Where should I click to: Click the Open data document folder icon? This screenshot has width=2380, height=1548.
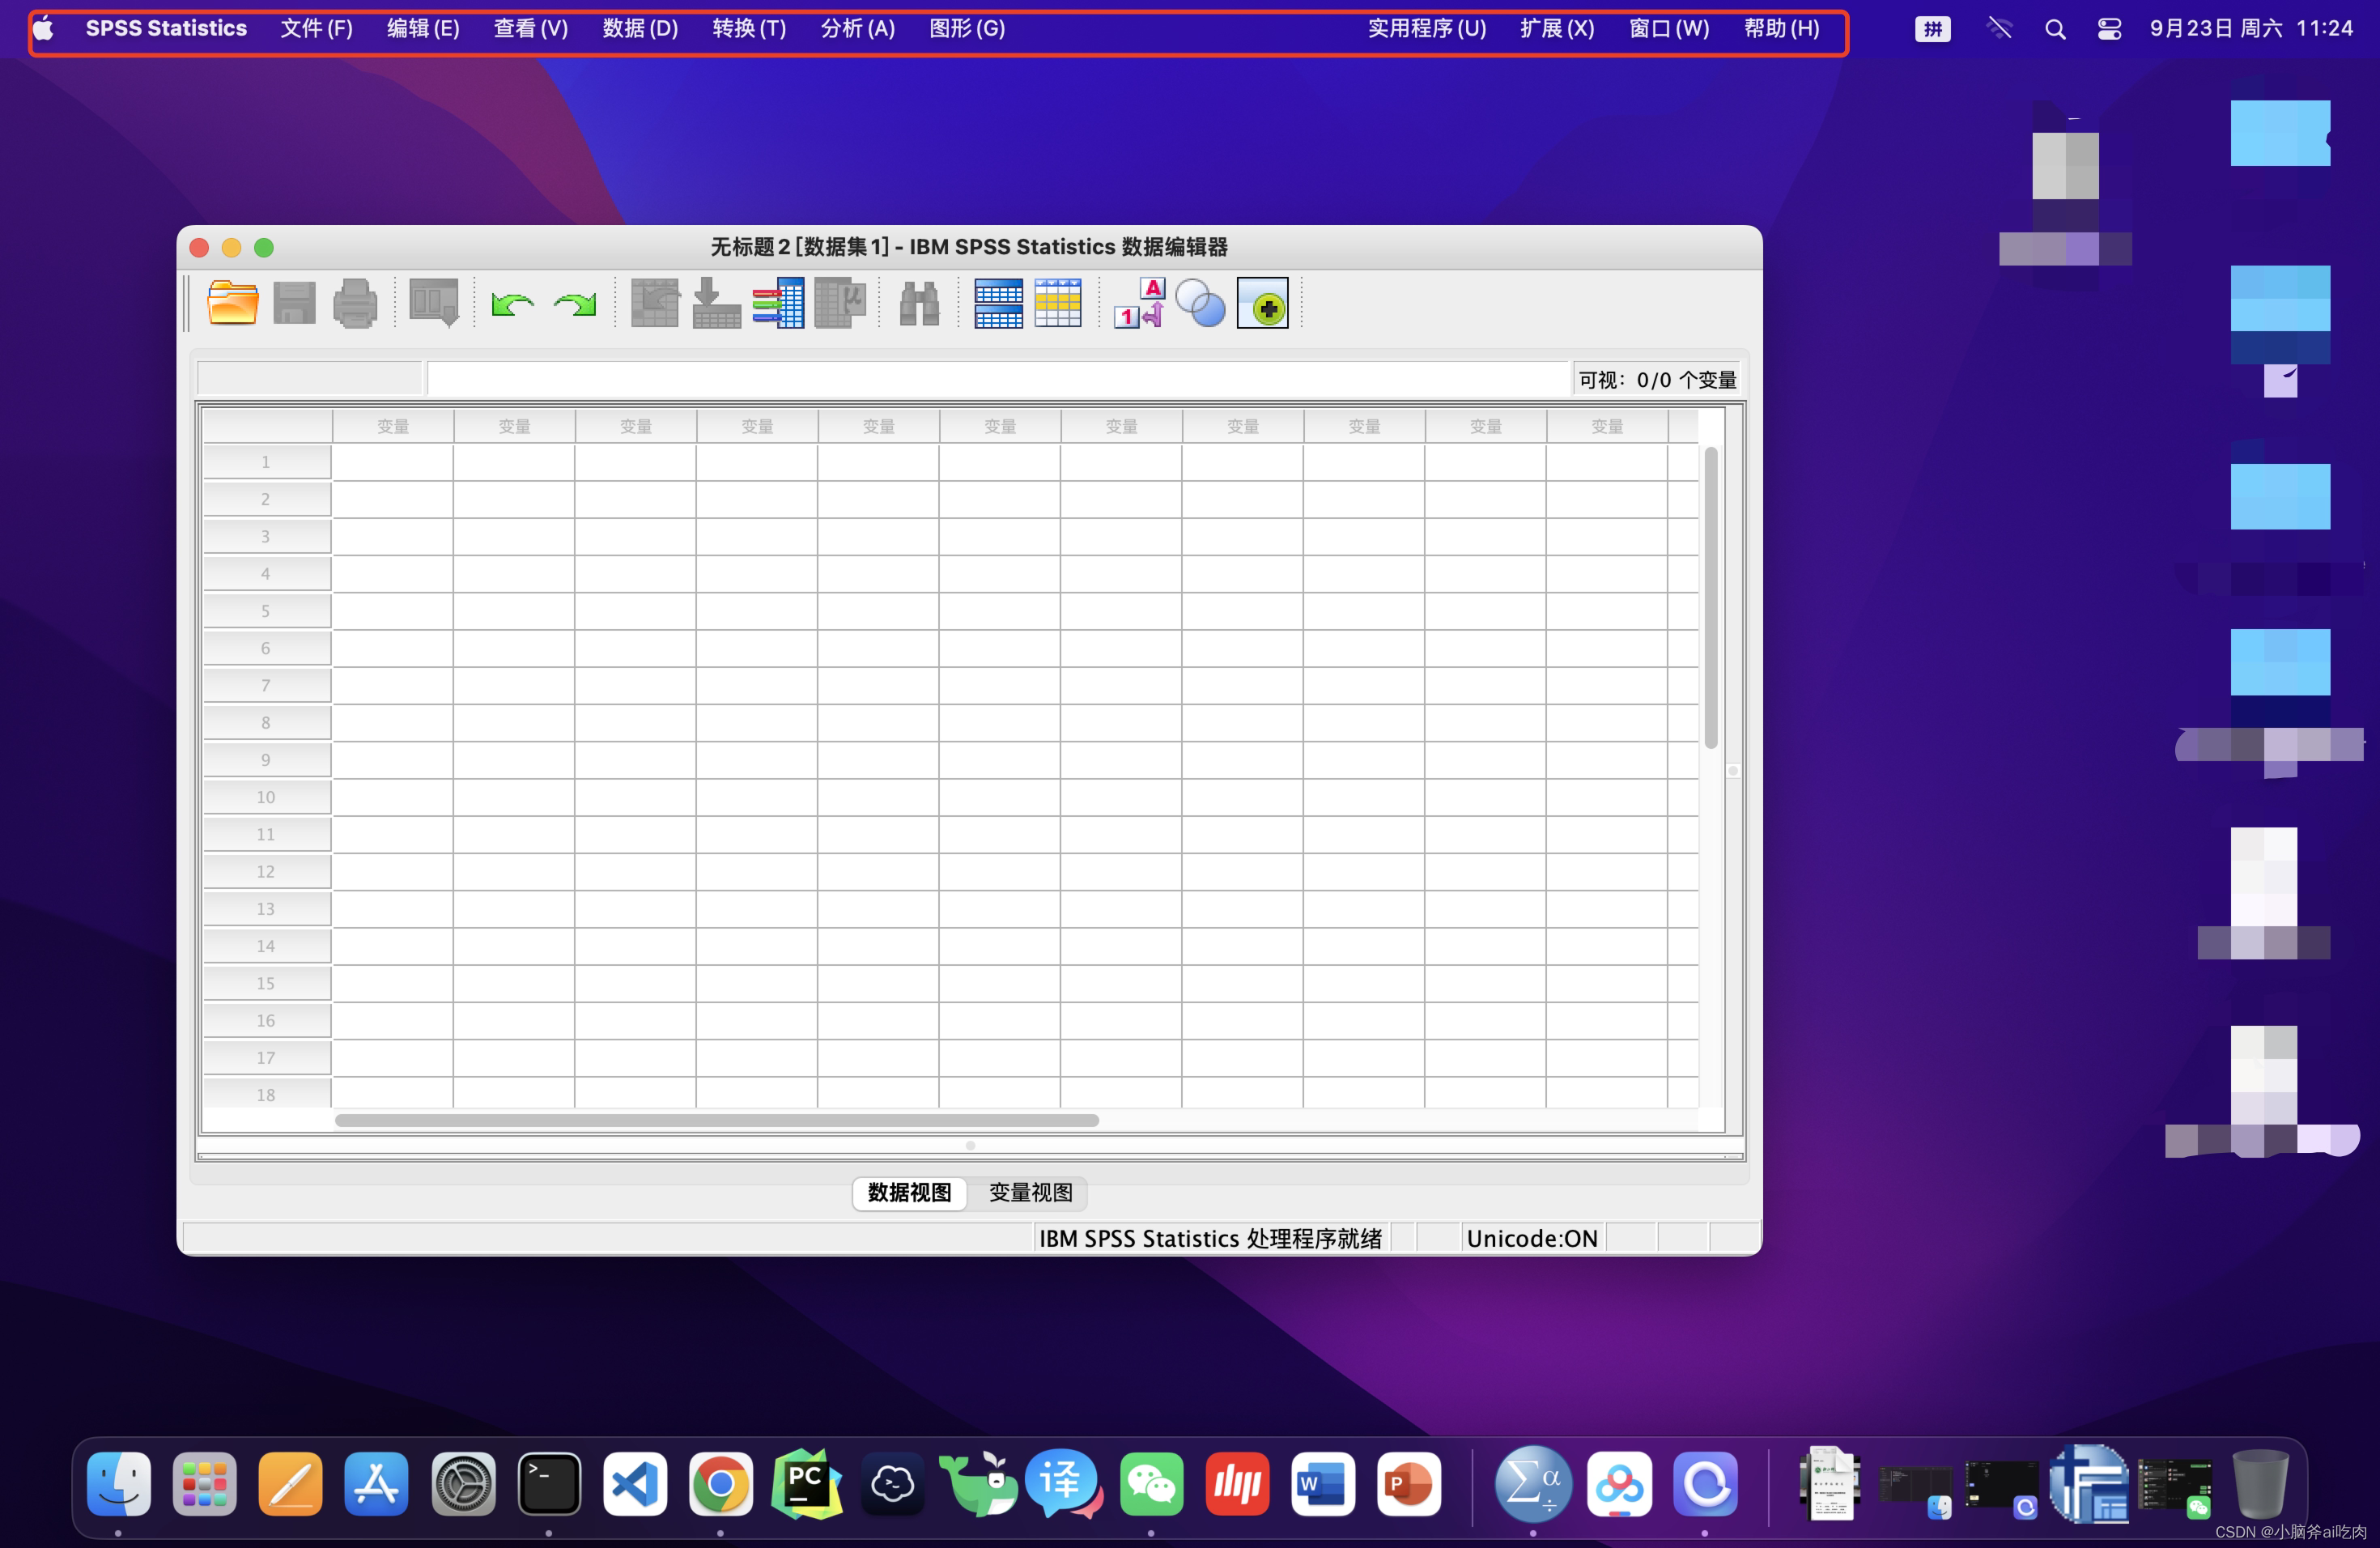coord(232,303)
